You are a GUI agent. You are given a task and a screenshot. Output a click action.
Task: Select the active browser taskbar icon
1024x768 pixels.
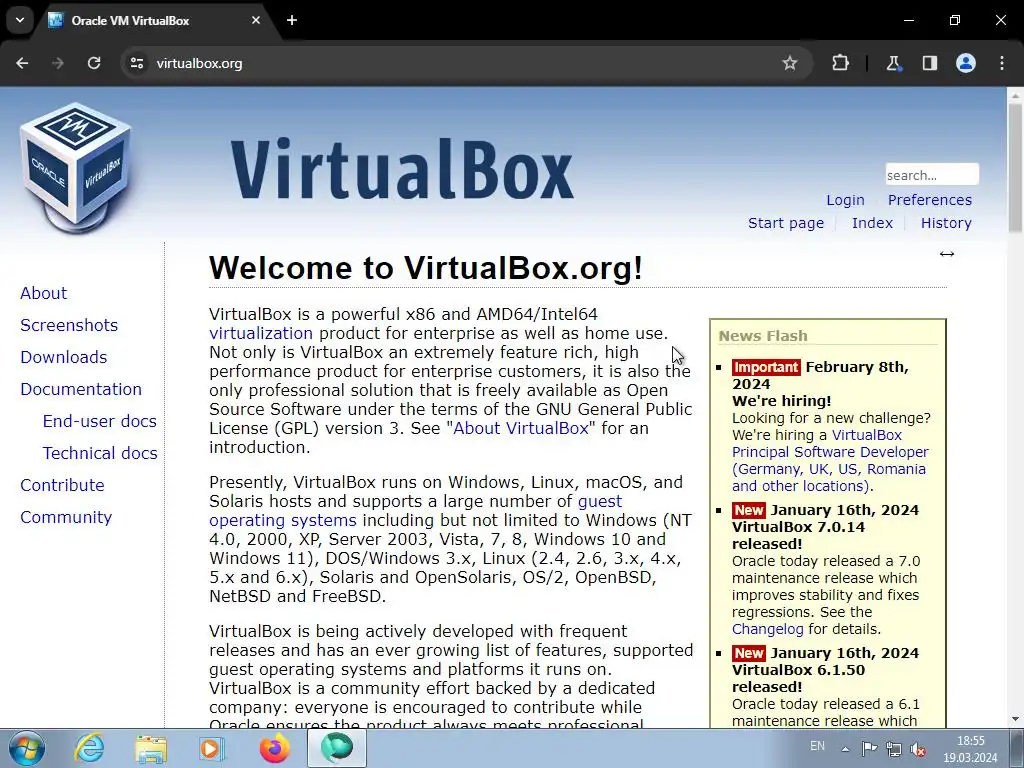coord(337,748)
